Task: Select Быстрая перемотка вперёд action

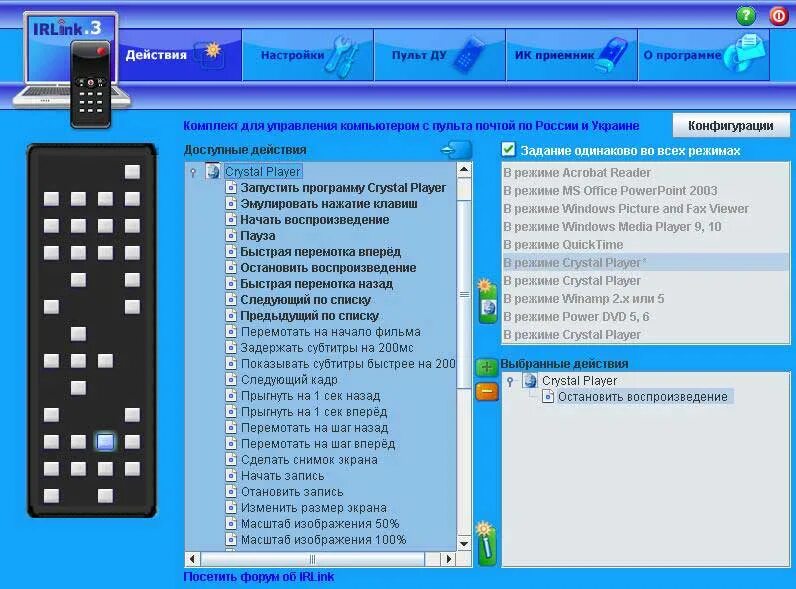Action: click(x=320, y=252)
